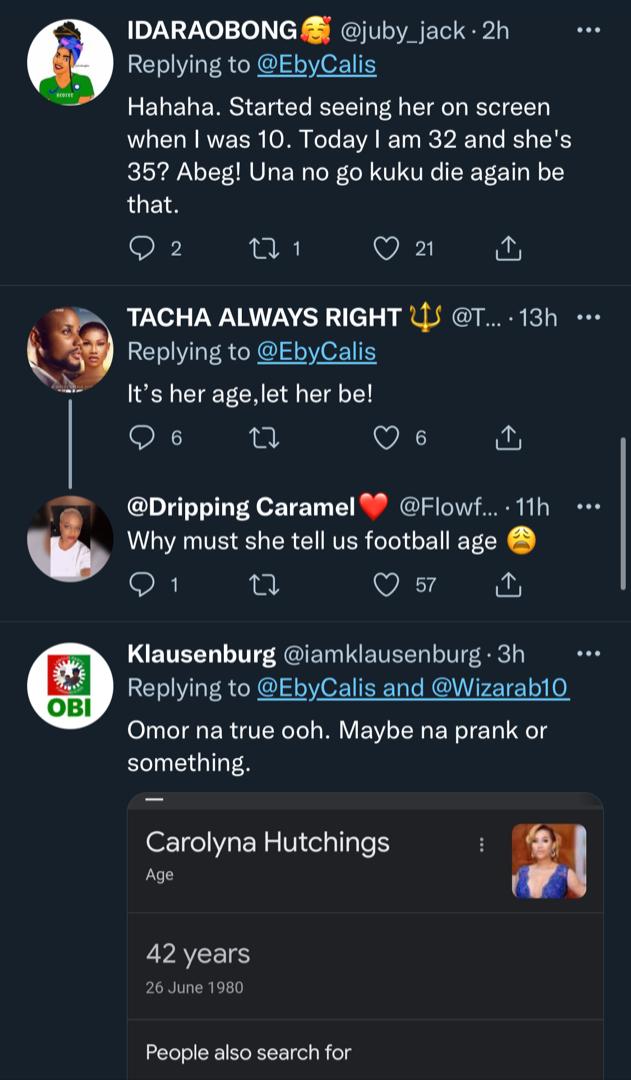Open more options on Klausenburg's tweet
631x1080 pixels.
(x=590, y=655)
